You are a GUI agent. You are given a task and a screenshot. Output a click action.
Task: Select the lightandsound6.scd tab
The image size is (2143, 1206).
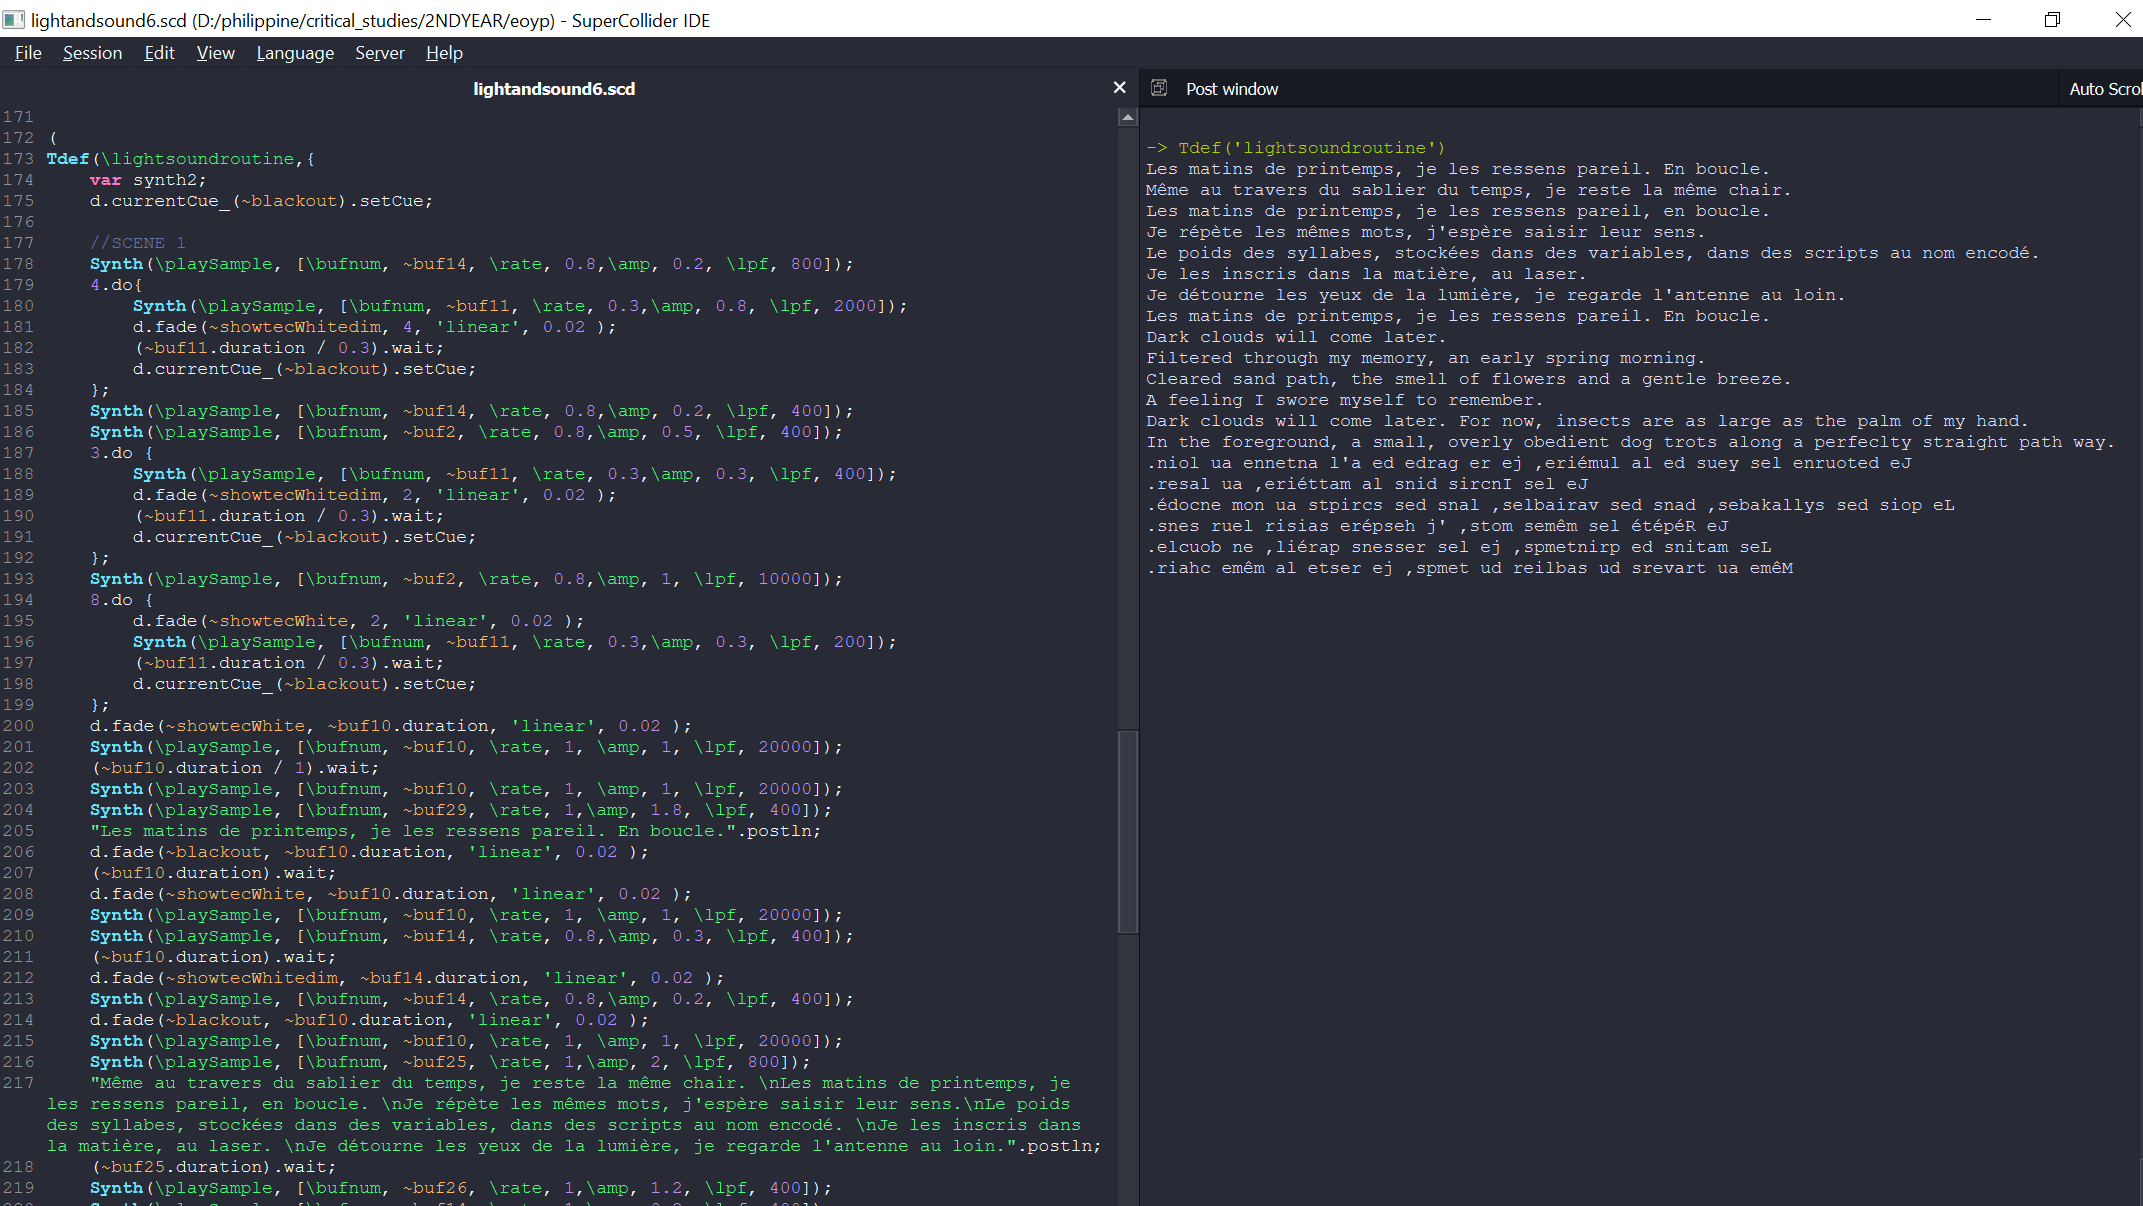tap(554, 89)
